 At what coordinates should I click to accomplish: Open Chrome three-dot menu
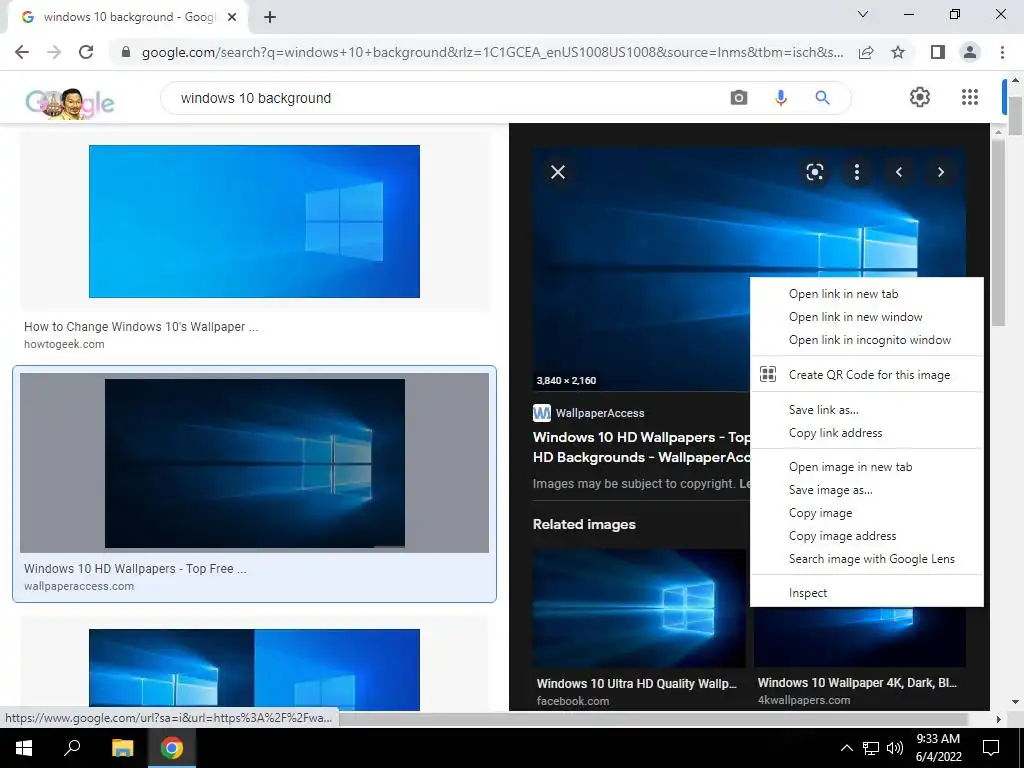(x=1002, y=52)
